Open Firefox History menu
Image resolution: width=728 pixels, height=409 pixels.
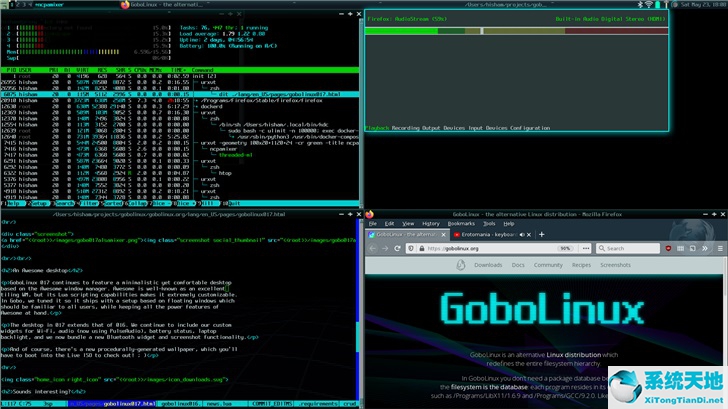[x=431, y=224]
